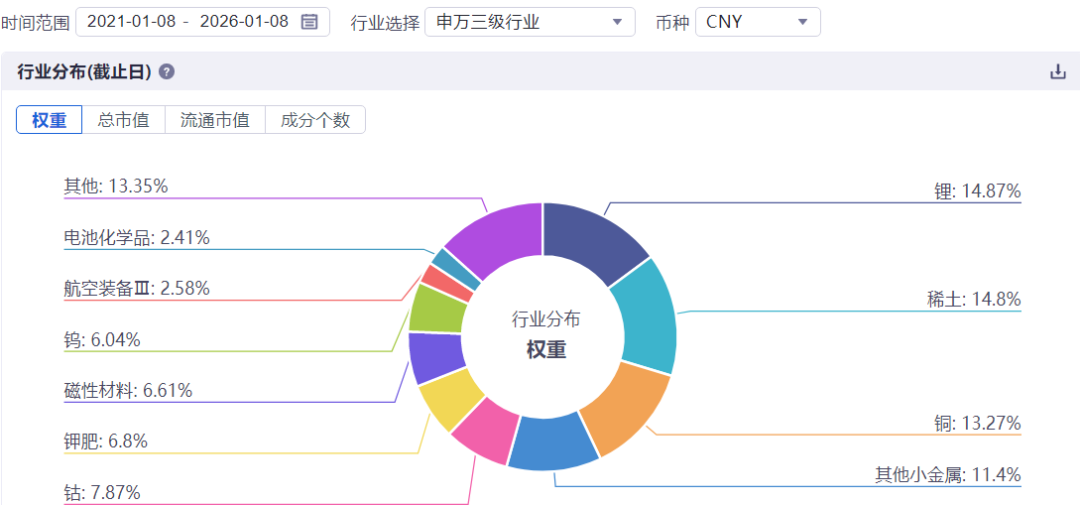Switch to the 总市值 tab
The width and height of the screenshot is (1080, 505).
click(124, 120)
